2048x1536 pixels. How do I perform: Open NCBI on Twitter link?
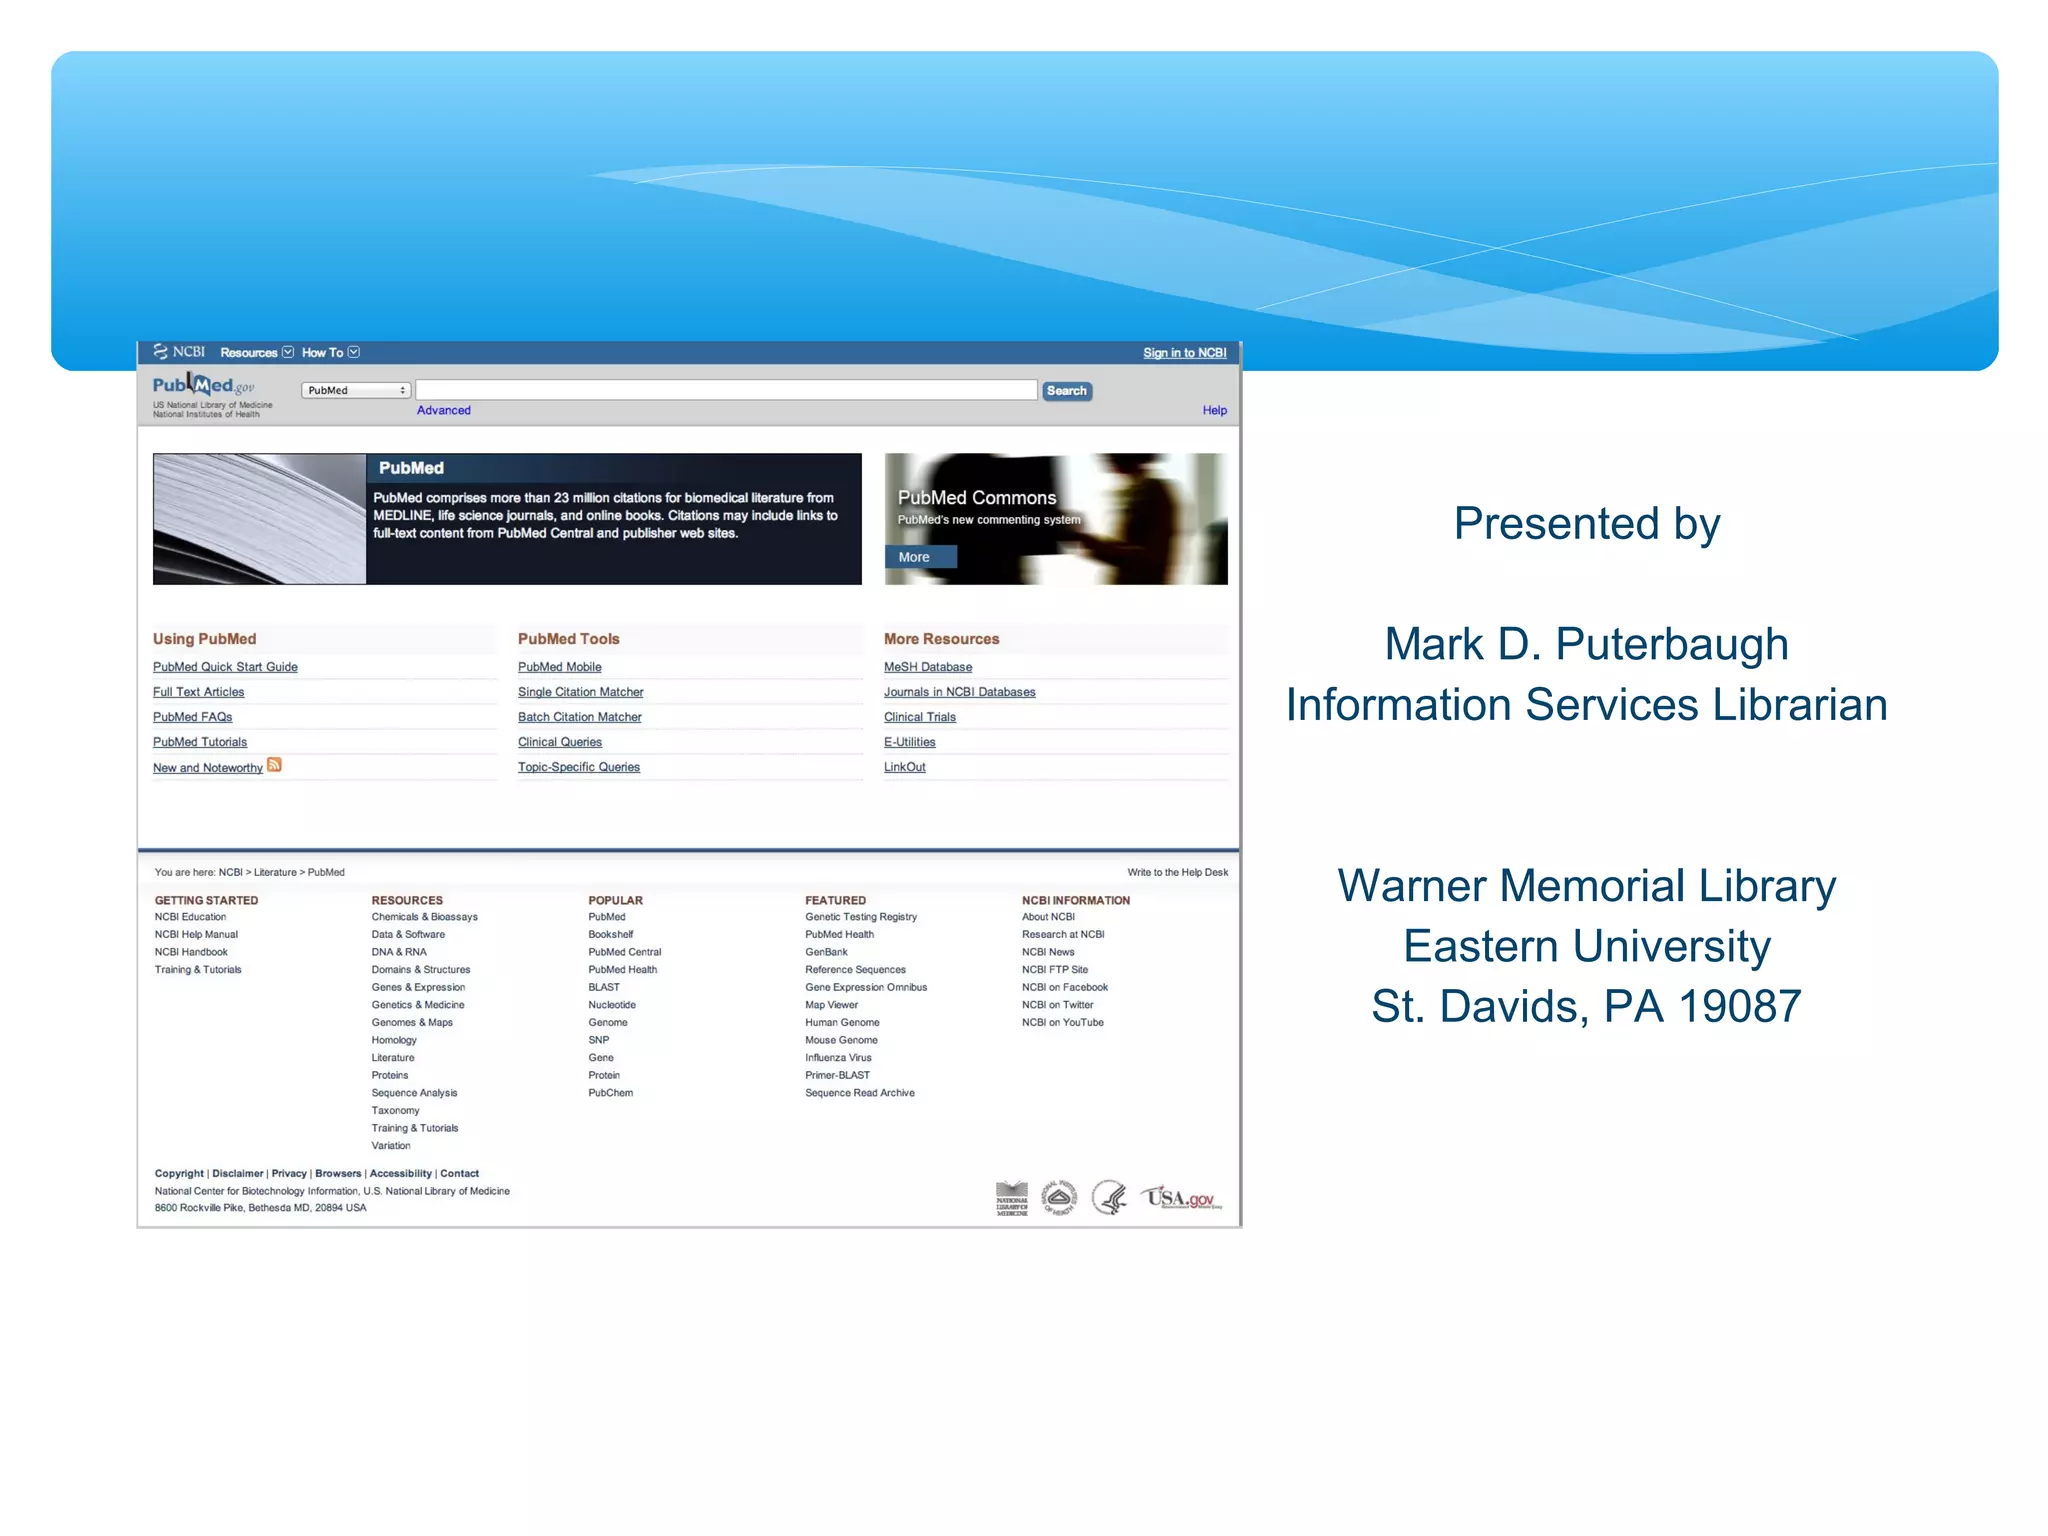[x=1058, y=1005]
